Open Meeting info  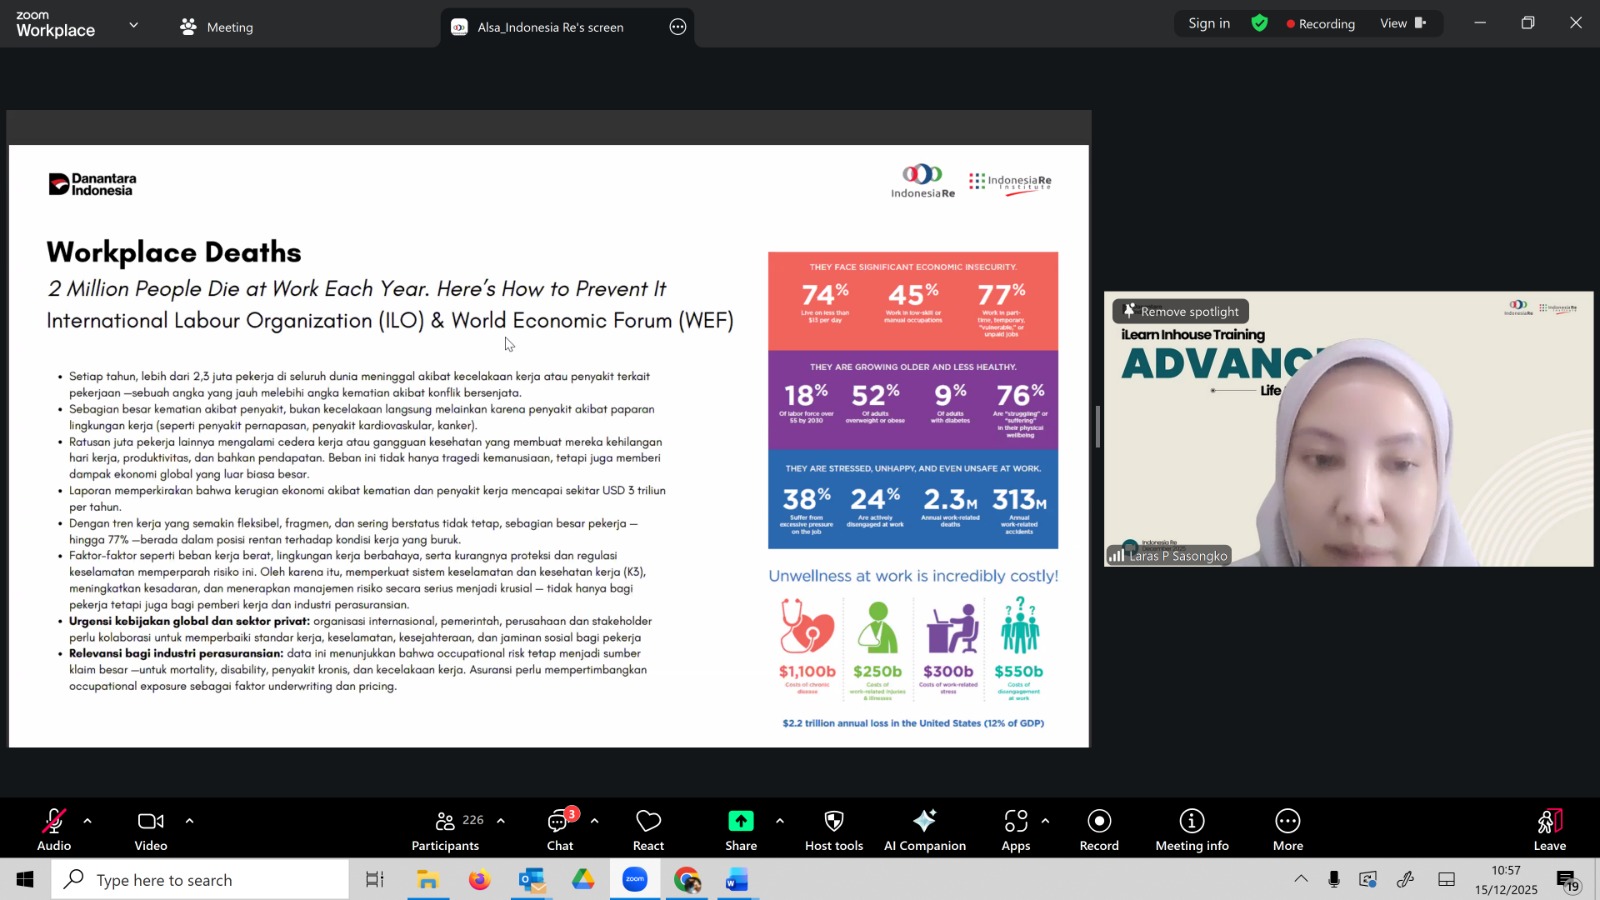(x=1191, y=829)
